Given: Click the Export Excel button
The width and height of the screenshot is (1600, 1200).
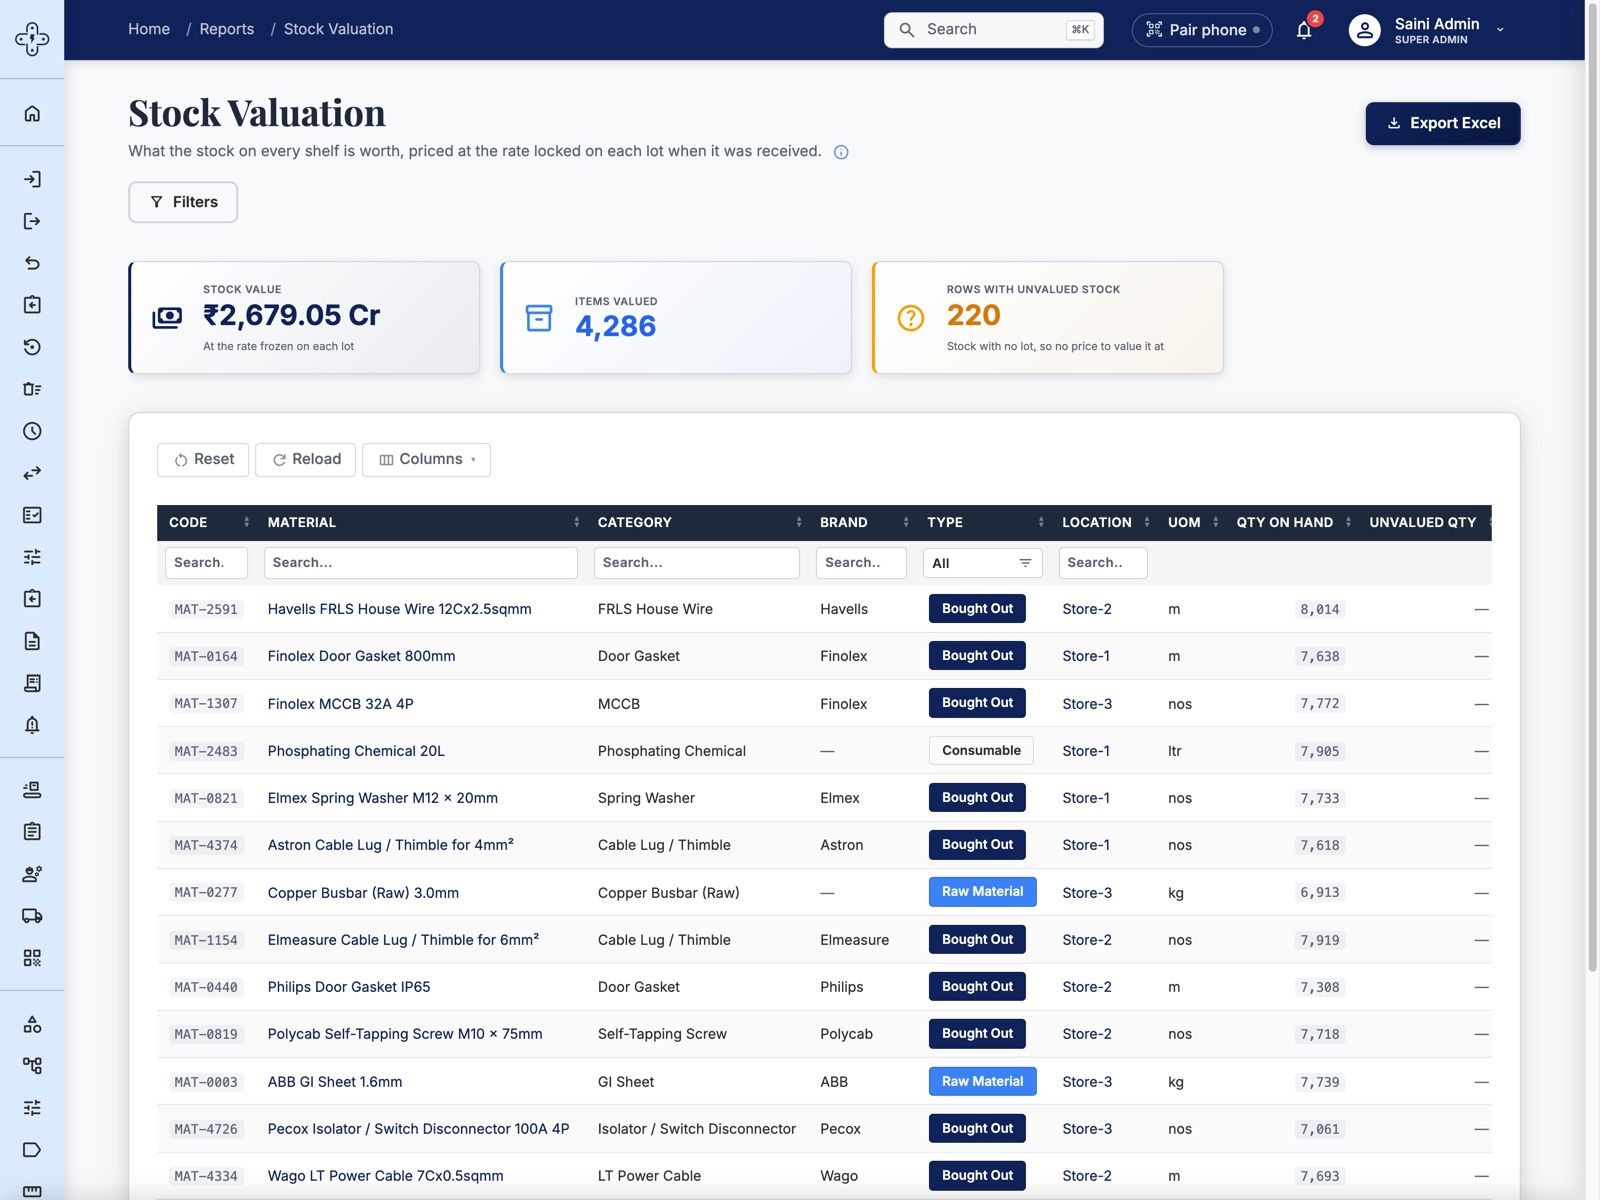Looking at the screenshot, I should pyautogui.click(x=1443, y=123).
